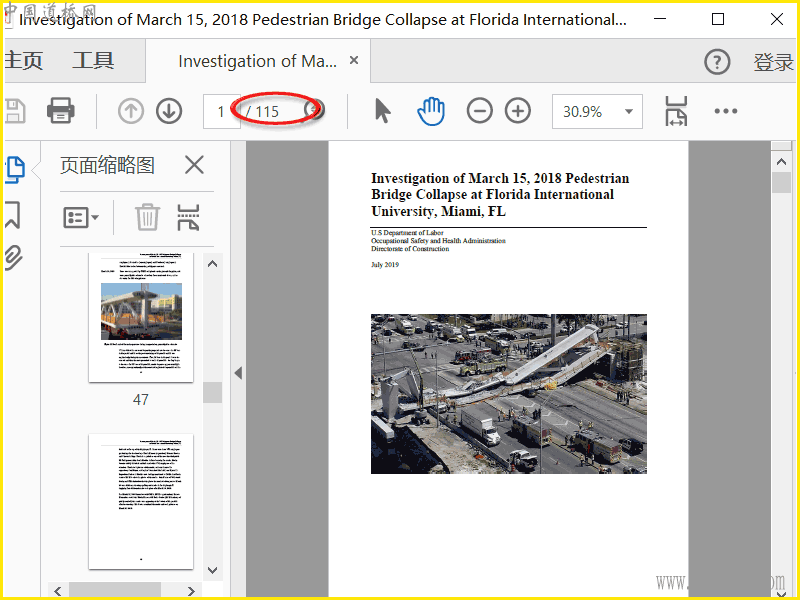Close the 页面缩略图 panel
Image resolution: width=800 pixels, height=600 pixels.
coord(194,165)
